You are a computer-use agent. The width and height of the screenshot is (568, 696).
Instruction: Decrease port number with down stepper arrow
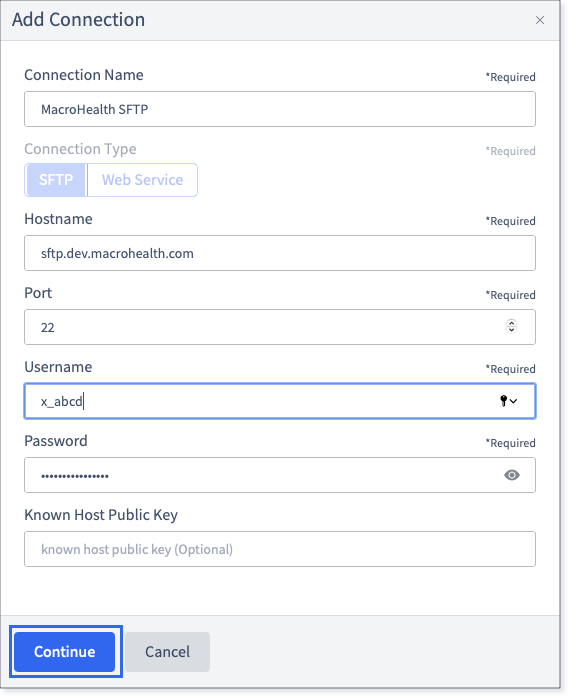(x=511, y=330)
